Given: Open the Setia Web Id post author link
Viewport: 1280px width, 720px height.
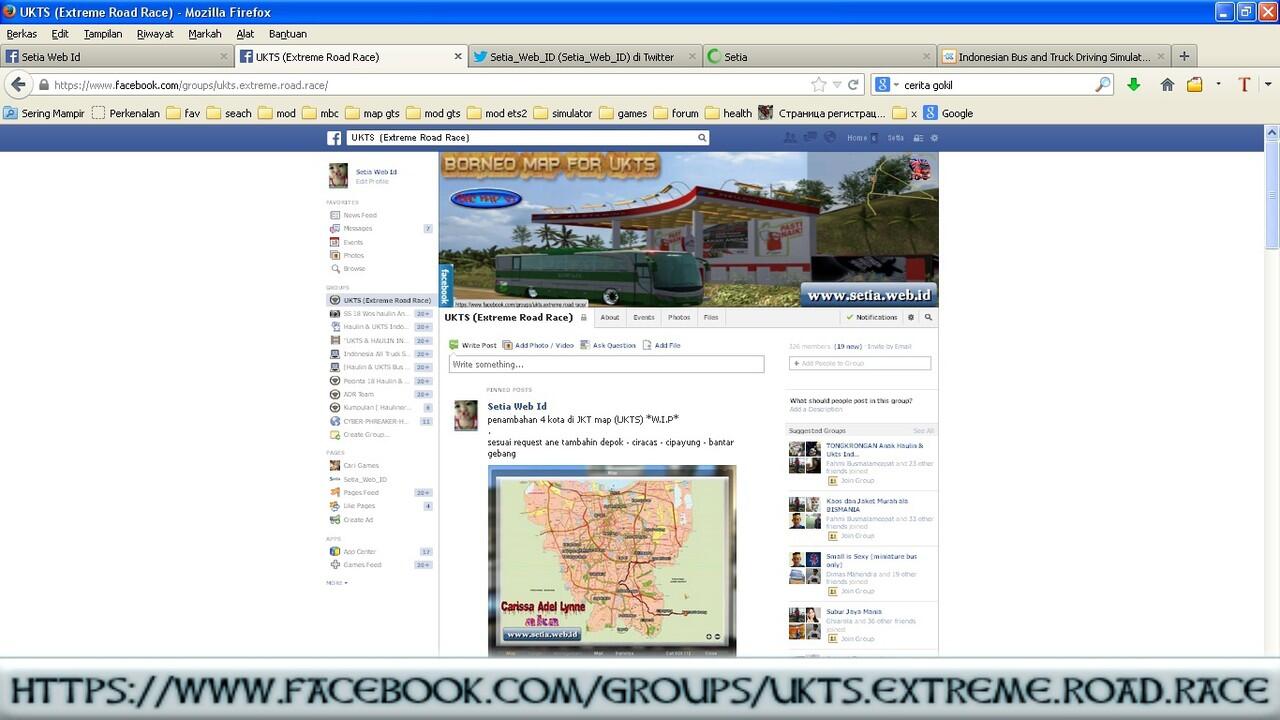Looking at the screenshot, I should [x=517, y=406].
